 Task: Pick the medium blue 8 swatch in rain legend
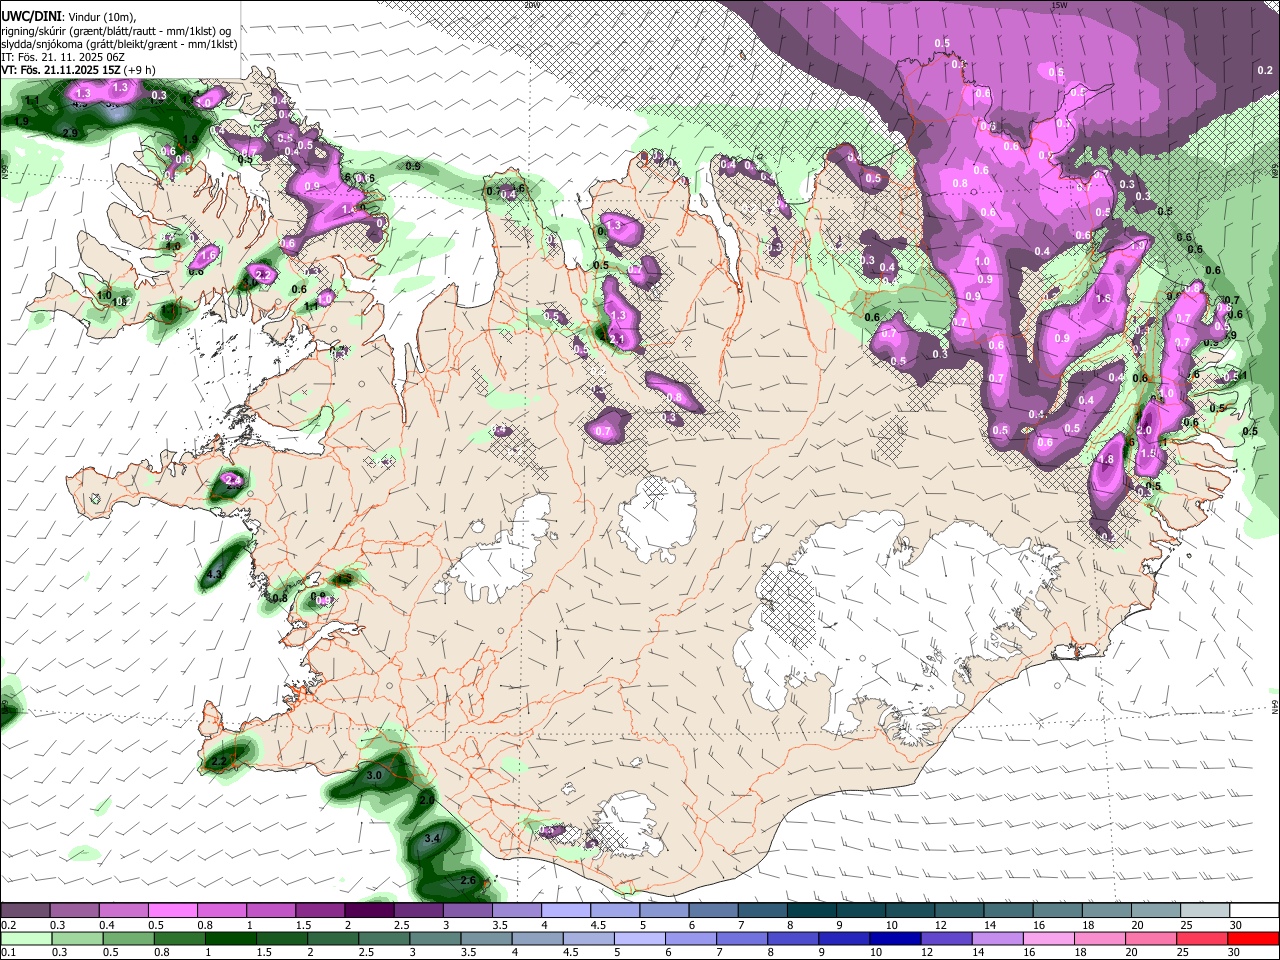[x=793, y=938]
